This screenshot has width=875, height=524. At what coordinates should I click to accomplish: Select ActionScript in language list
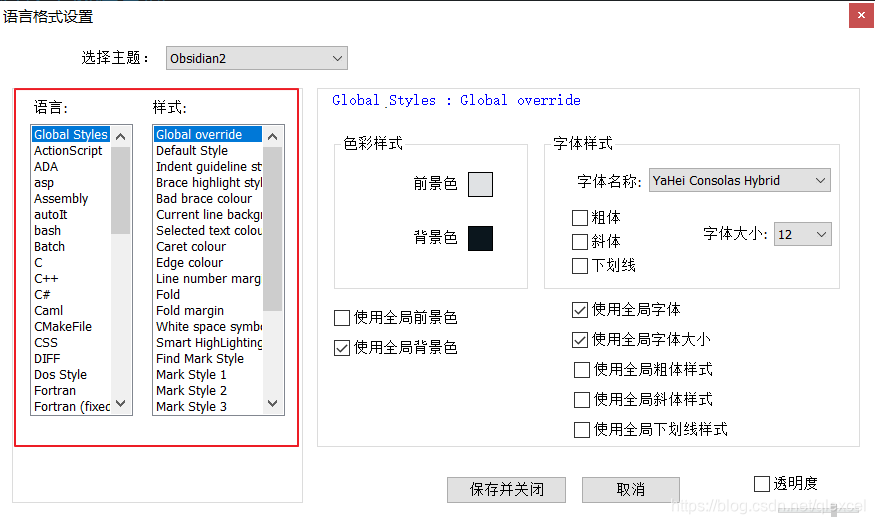tap(71, 151)
